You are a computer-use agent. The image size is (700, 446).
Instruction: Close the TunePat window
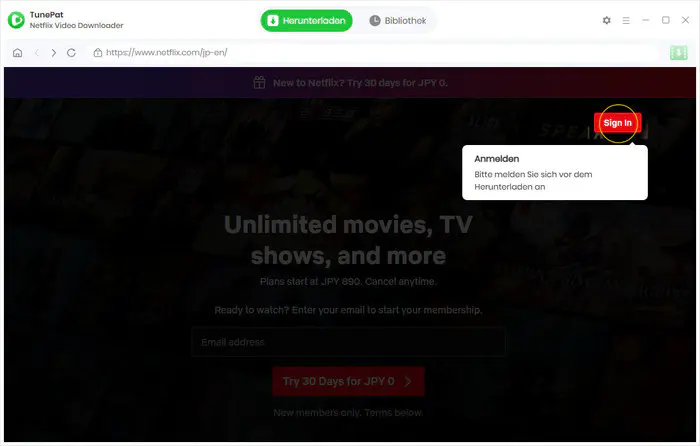(685, 20)
